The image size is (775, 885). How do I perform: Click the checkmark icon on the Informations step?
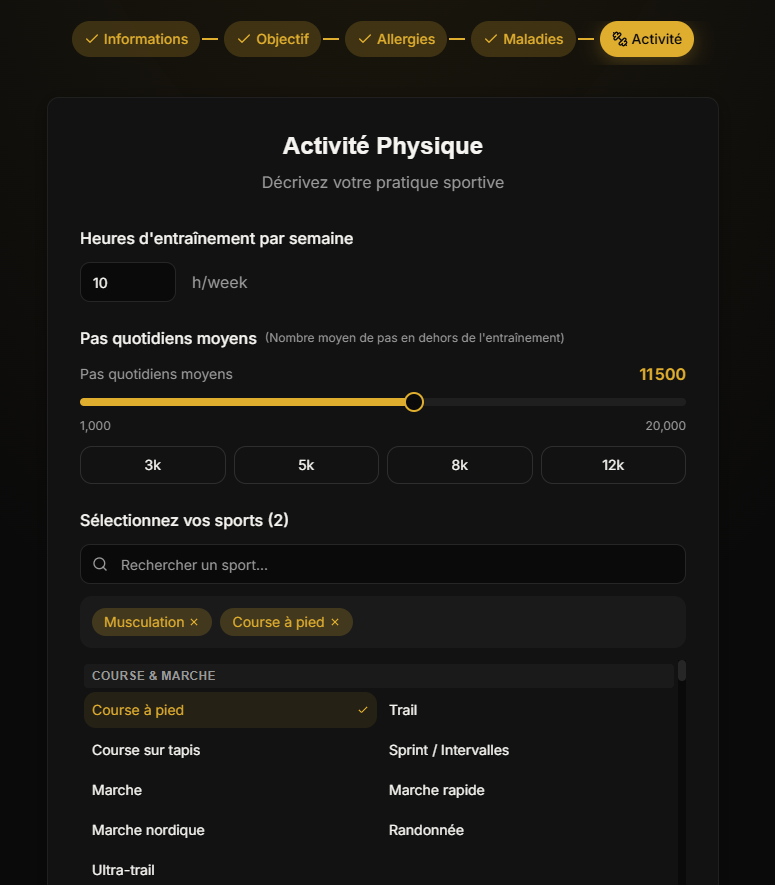92,39
